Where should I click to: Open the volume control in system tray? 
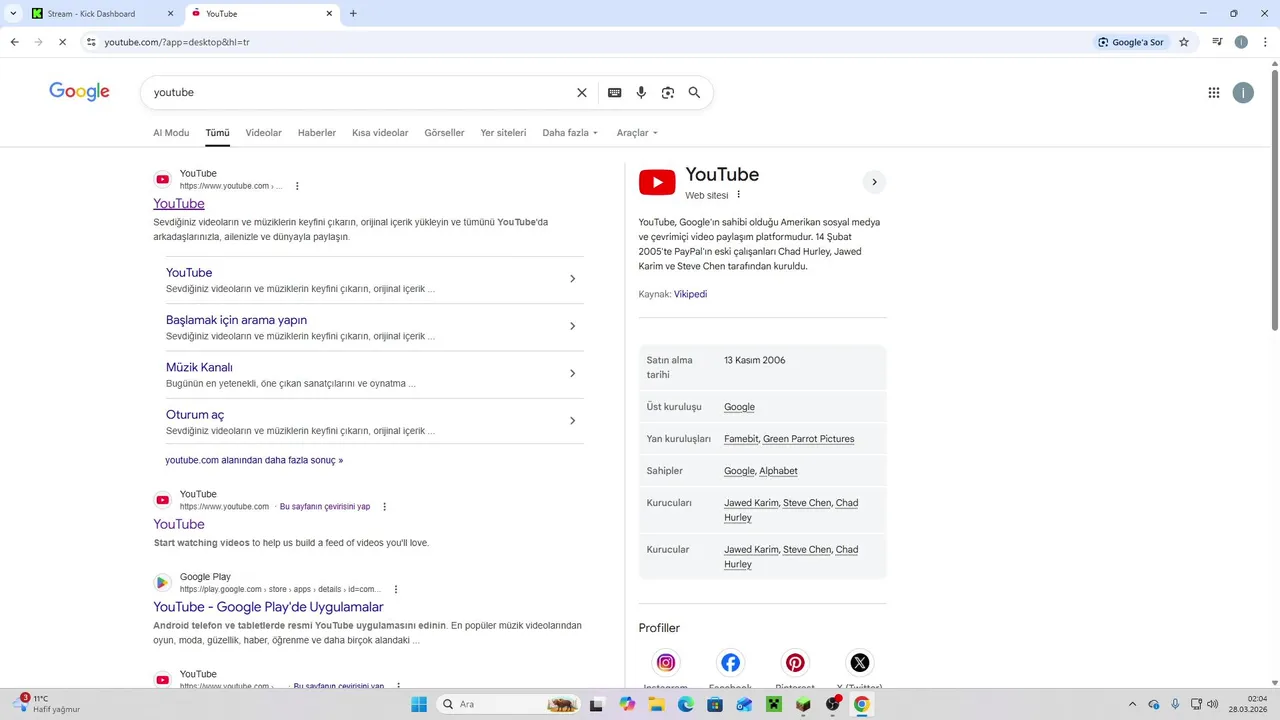tap(1213, 704)
